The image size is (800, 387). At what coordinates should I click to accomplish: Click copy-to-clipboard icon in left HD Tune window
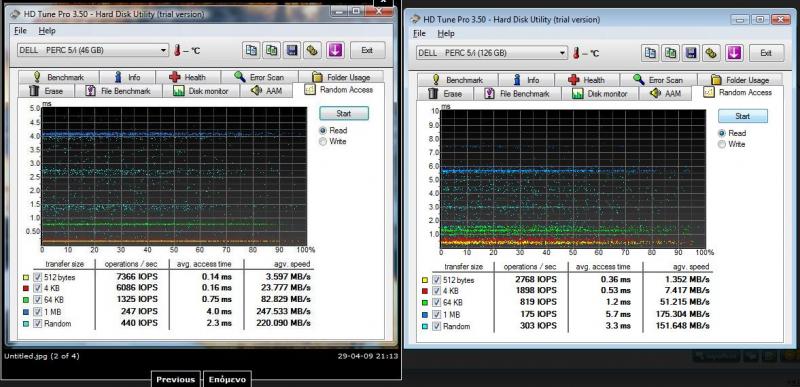point(251,50)
